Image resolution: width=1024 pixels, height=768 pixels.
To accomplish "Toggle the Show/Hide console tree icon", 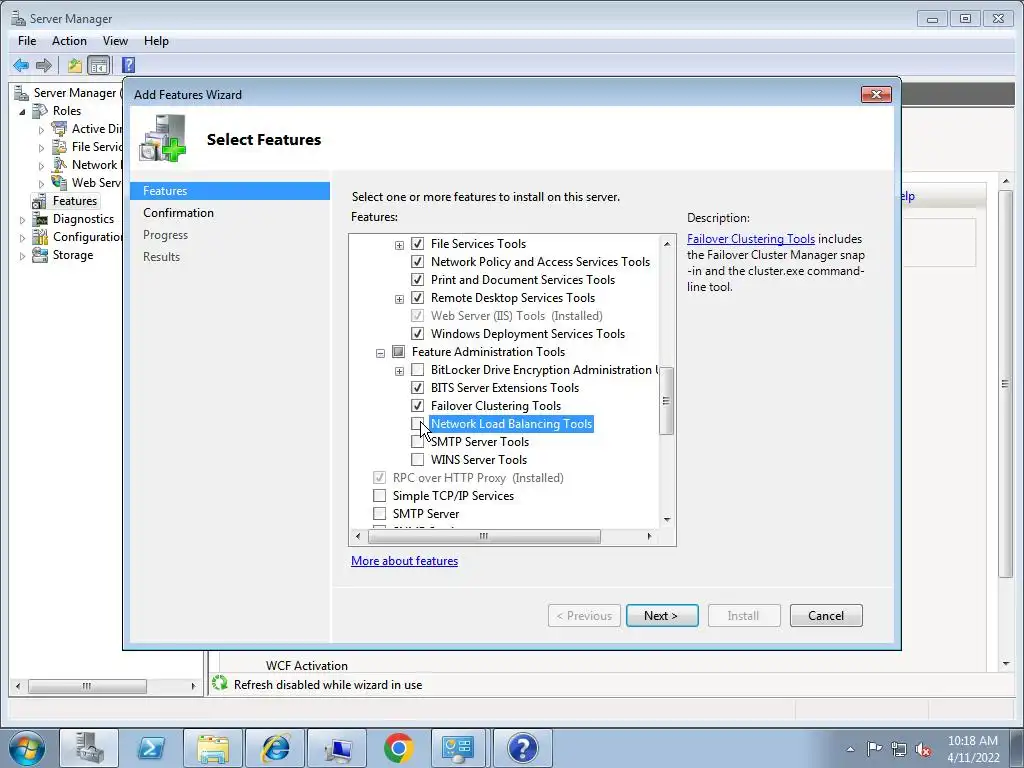I will [x=99, y=65].
